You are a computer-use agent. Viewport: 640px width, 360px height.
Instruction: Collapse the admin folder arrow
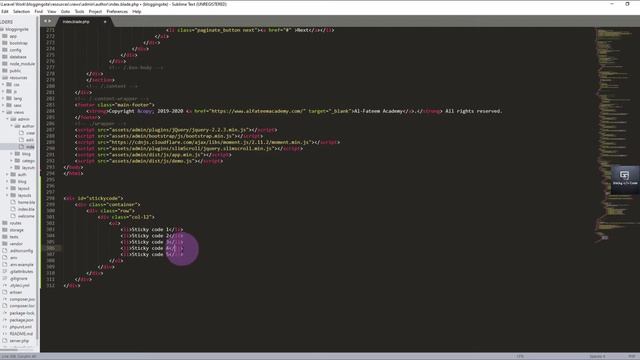point(7,120)
